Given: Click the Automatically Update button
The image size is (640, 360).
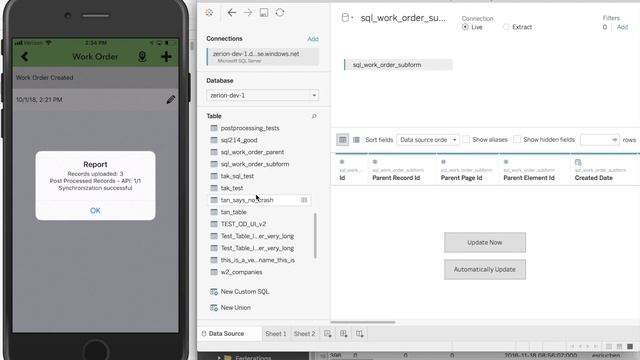Looking at the screenshot, I should 485,270.
